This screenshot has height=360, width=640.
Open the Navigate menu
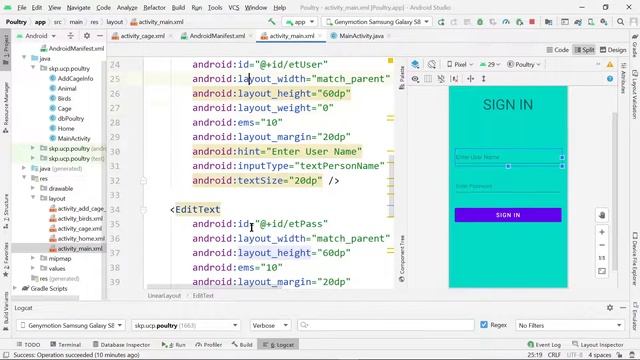(78, 7)
